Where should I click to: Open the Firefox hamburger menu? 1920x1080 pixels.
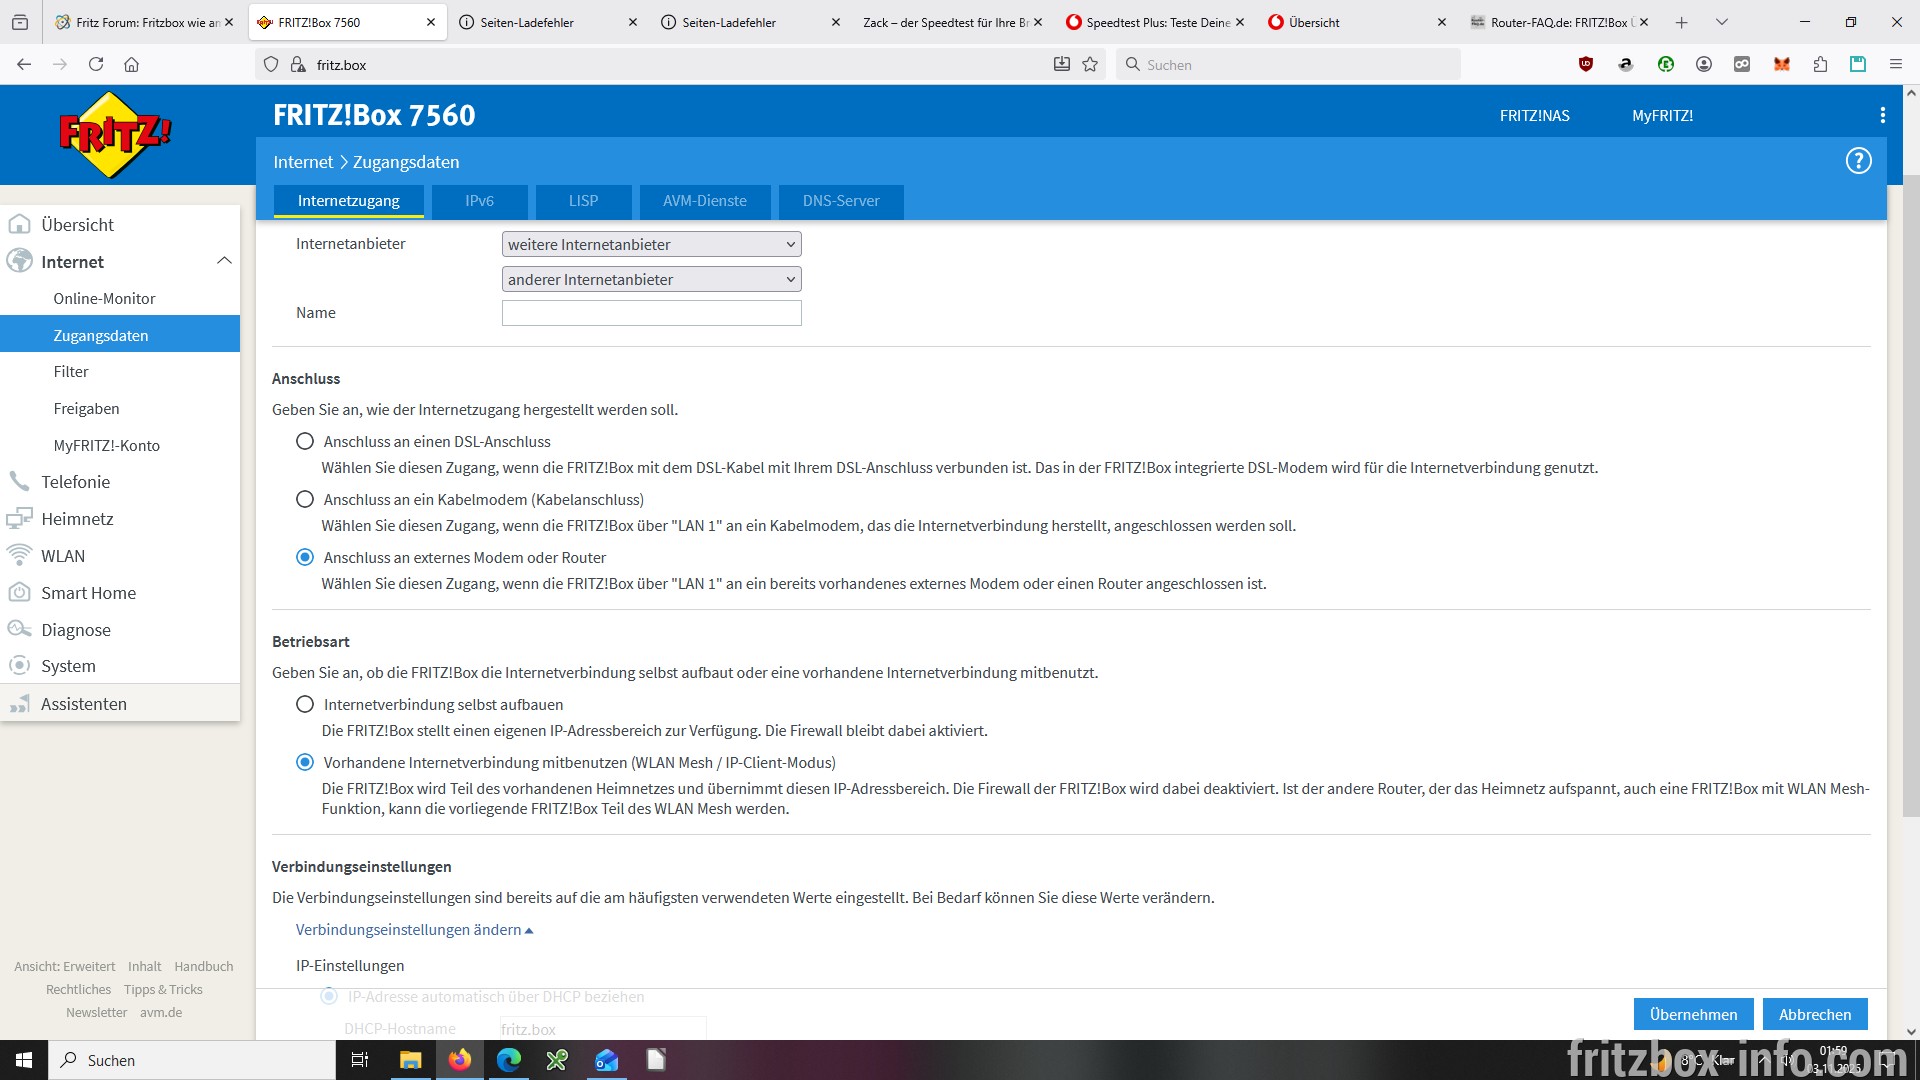(x=1895, y=64)
